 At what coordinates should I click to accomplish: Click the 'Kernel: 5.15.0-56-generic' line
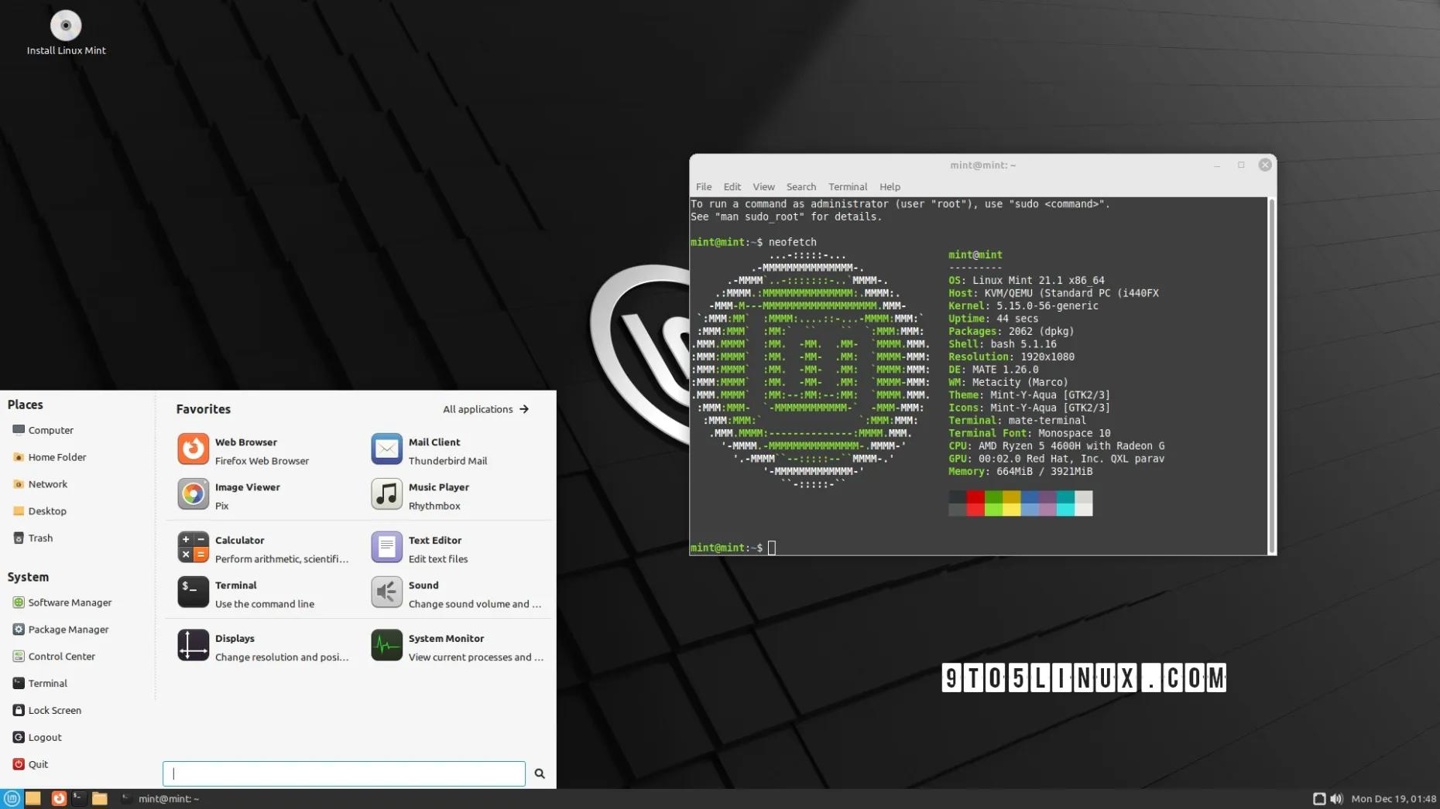pyautogui.click(x=1023, y=306)
